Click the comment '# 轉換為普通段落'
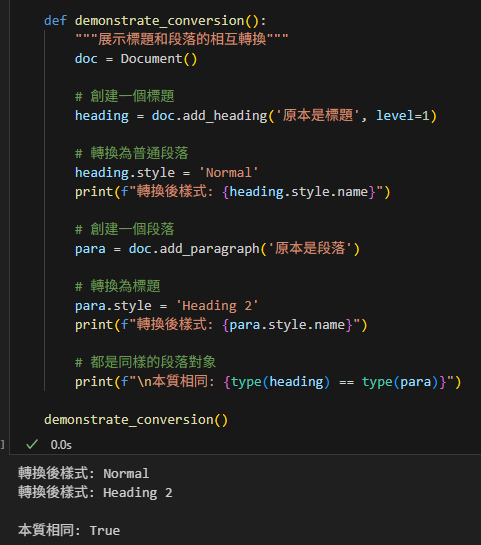This screenshot has width=481, height=545. (132, 153)
